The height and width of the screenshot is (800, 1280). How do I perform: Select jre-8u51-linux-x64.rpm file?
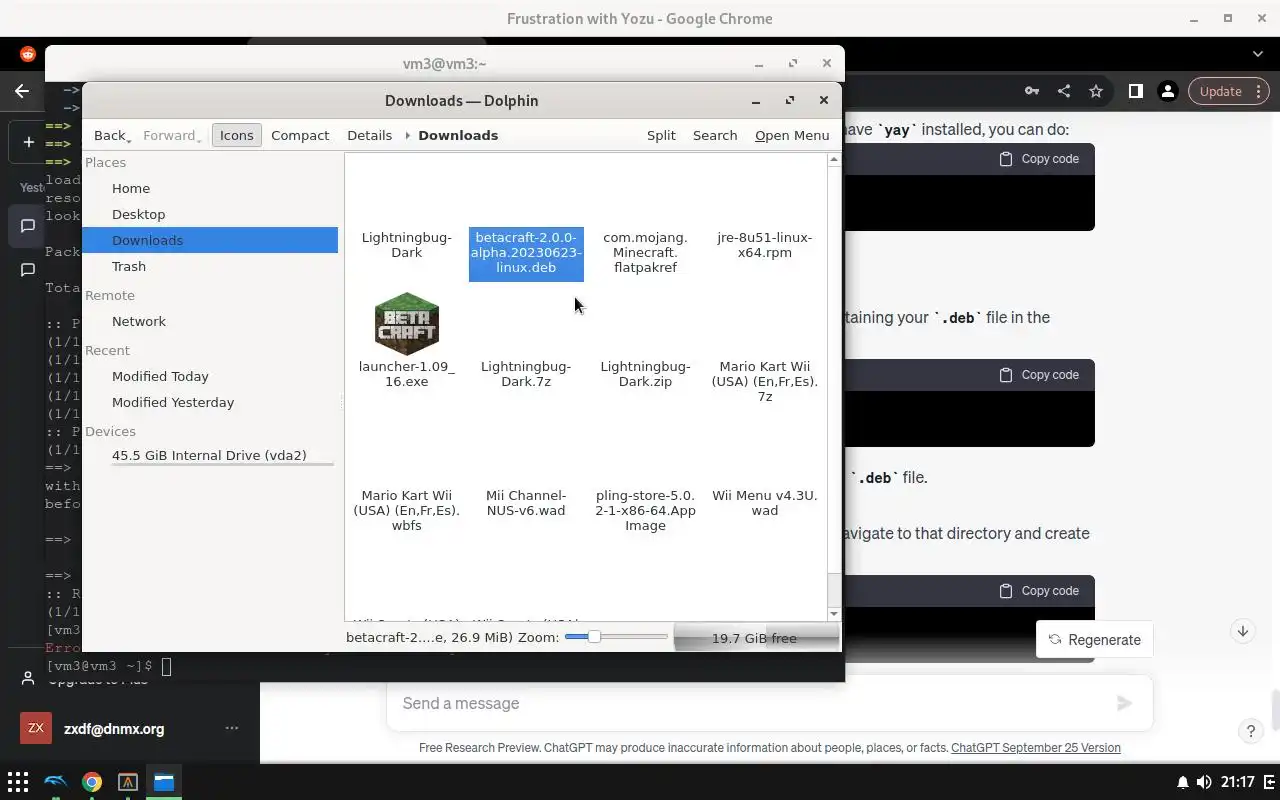tap(765, 245)
